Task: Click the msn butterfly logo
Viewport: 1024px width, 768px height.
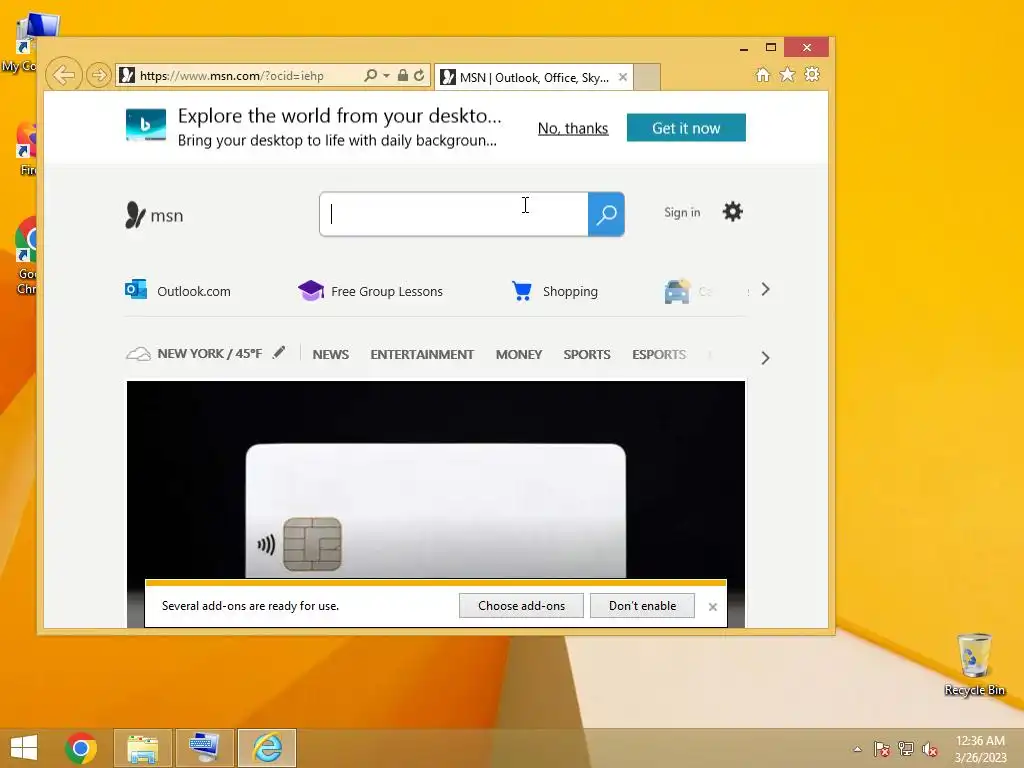Action: tap(154, 215)
